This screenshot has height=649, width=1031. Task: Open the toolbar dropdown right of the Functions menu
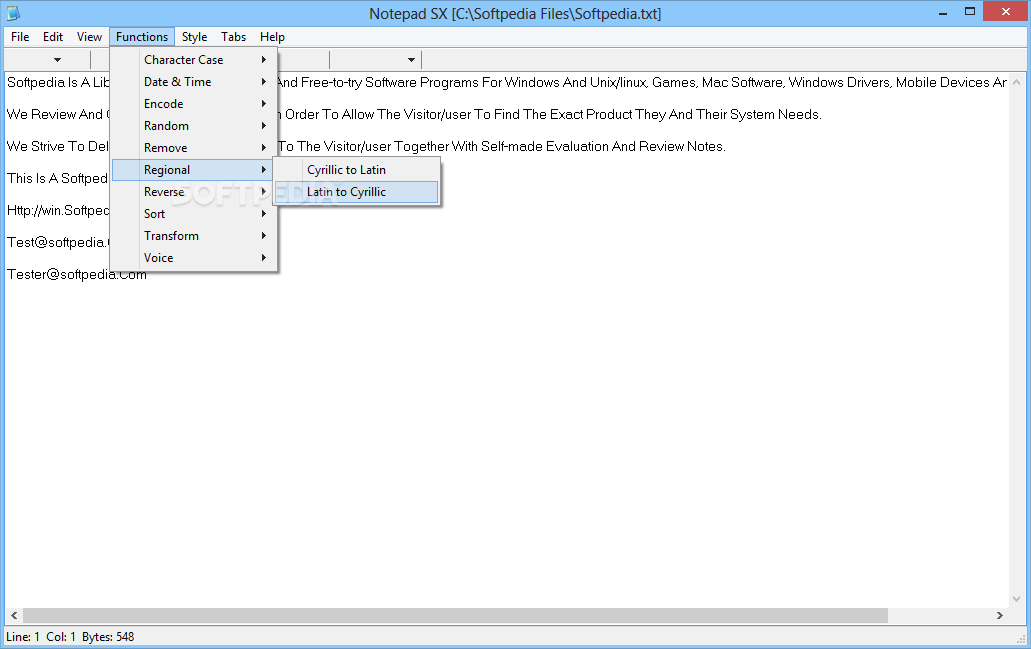tap(411, 60)
